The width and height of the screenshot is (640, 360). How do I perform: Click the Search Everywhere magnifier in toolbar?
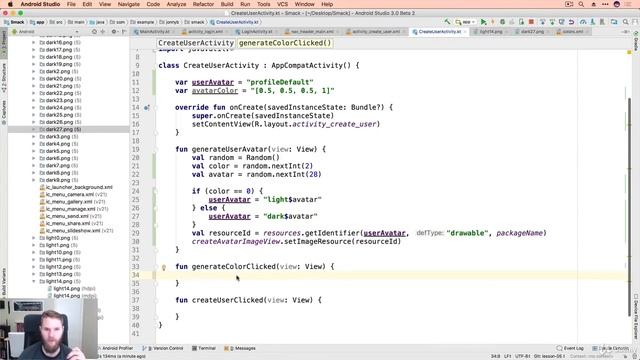tap(625, 22)
